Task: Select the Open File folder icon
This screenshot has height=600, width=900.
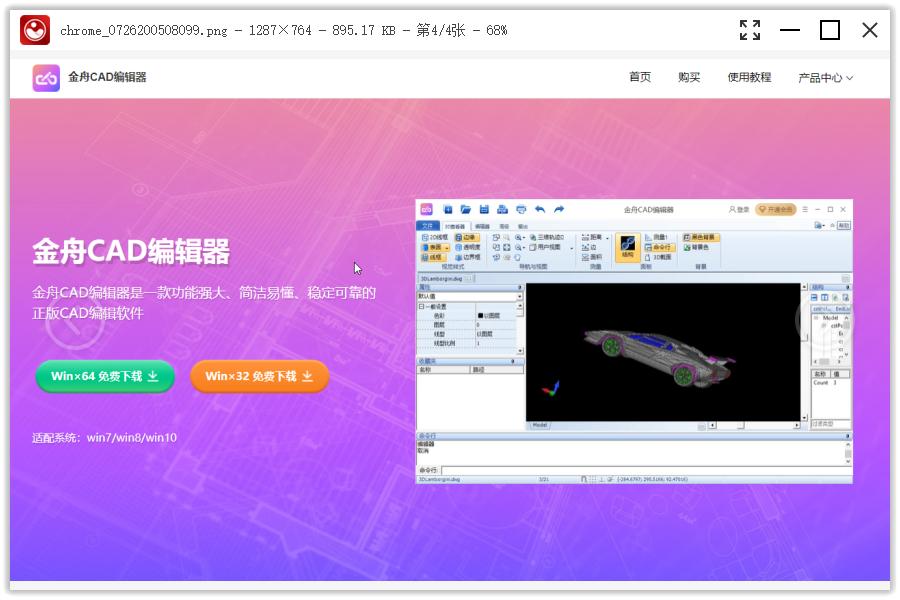Action: tap(466, 210)
